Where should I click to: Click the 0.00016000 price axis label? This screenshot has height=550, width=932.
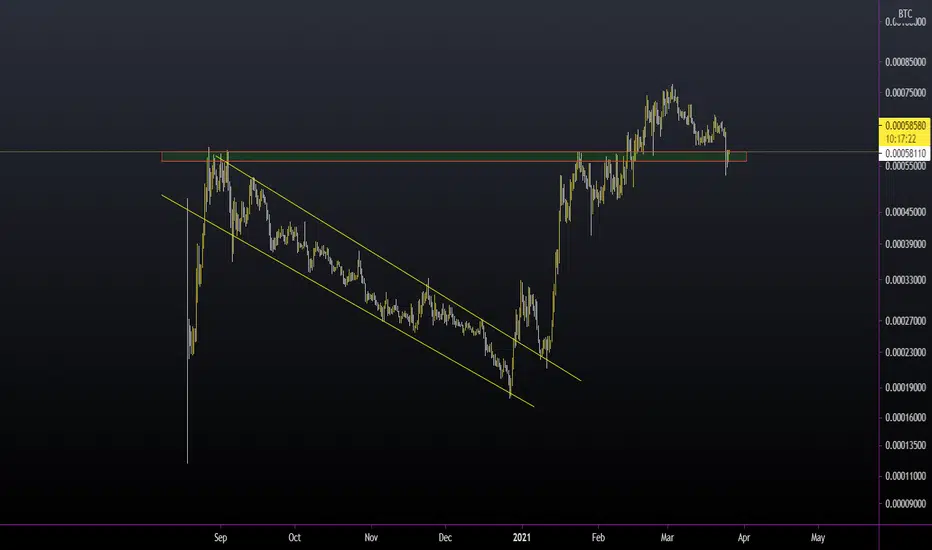coord(905,417)
